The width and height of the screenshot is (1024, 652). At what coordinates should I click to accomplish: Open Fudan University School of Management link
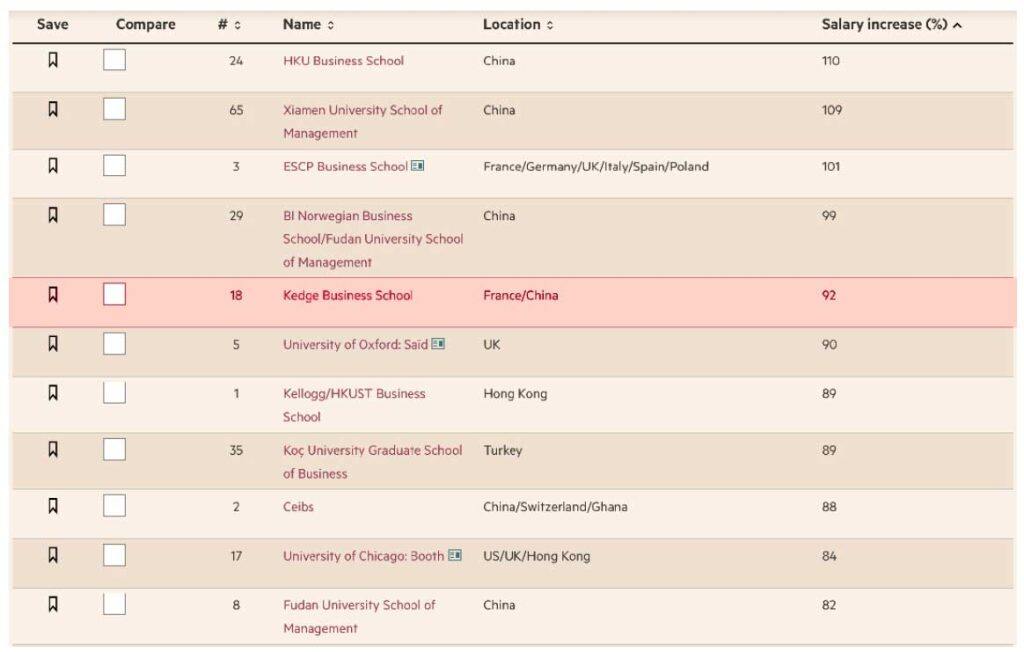(x=359, y=605)
